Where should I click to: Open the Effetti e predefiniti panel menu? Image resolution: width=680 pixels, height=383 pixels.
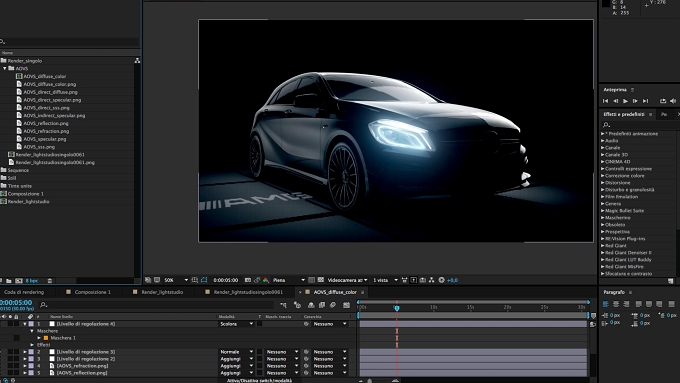pos(651,115)
